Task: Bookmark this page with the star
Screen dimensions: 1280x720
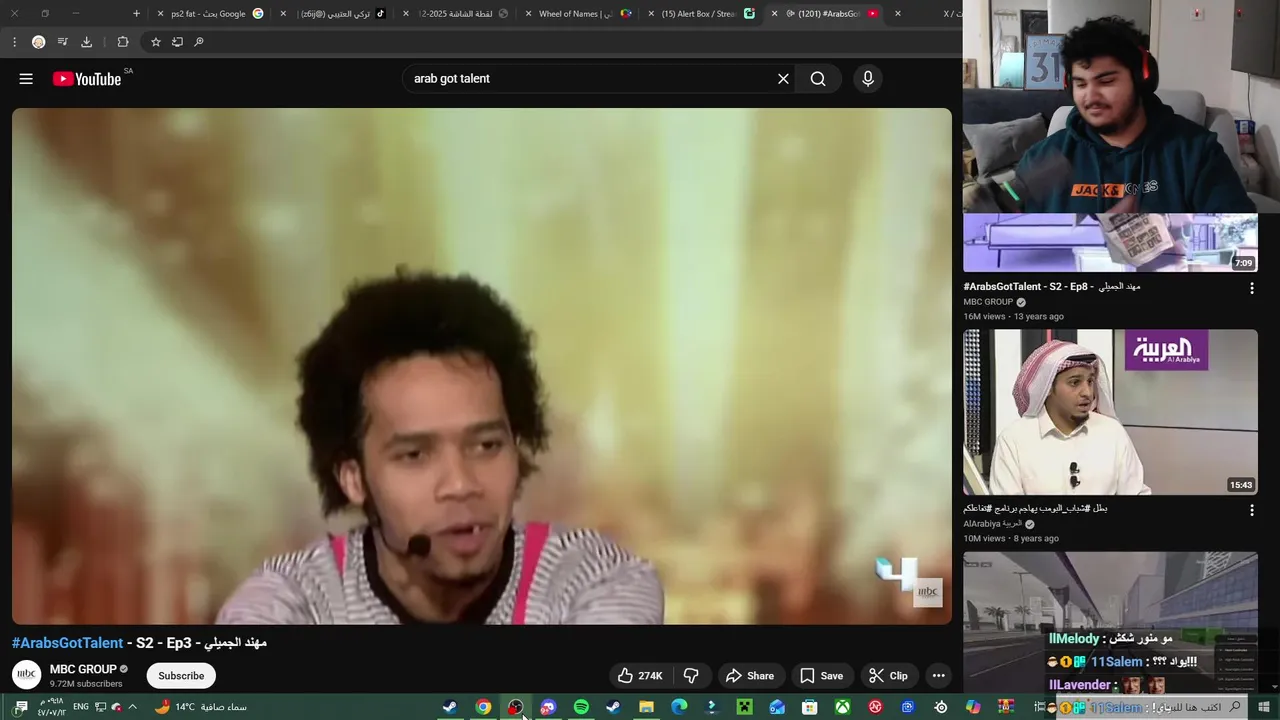Action: [156, 42]
